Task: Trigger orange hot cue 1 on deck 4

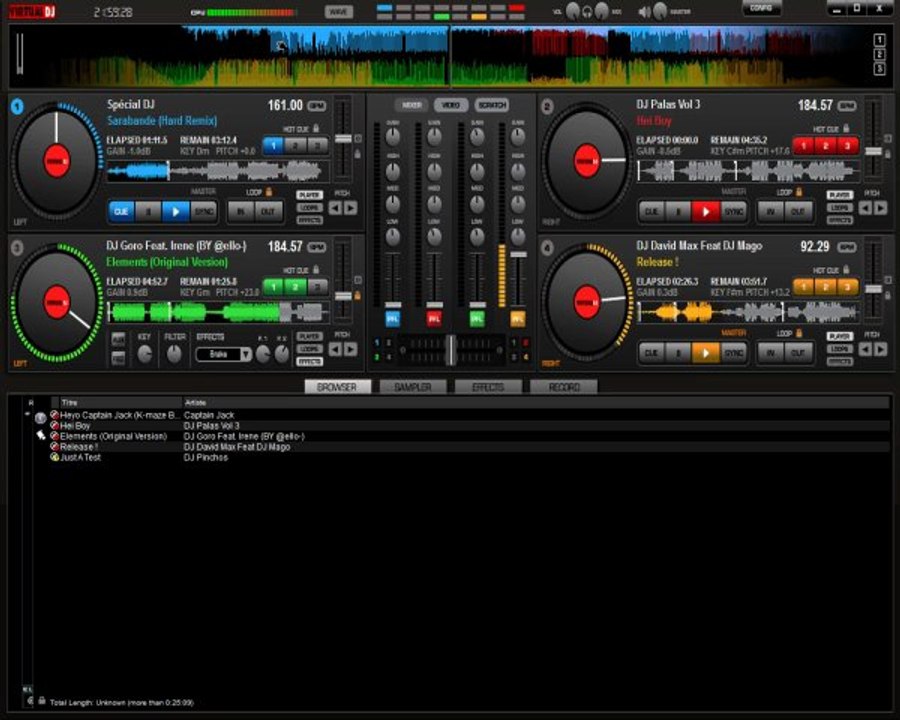Action: click(x=804, y=287)
